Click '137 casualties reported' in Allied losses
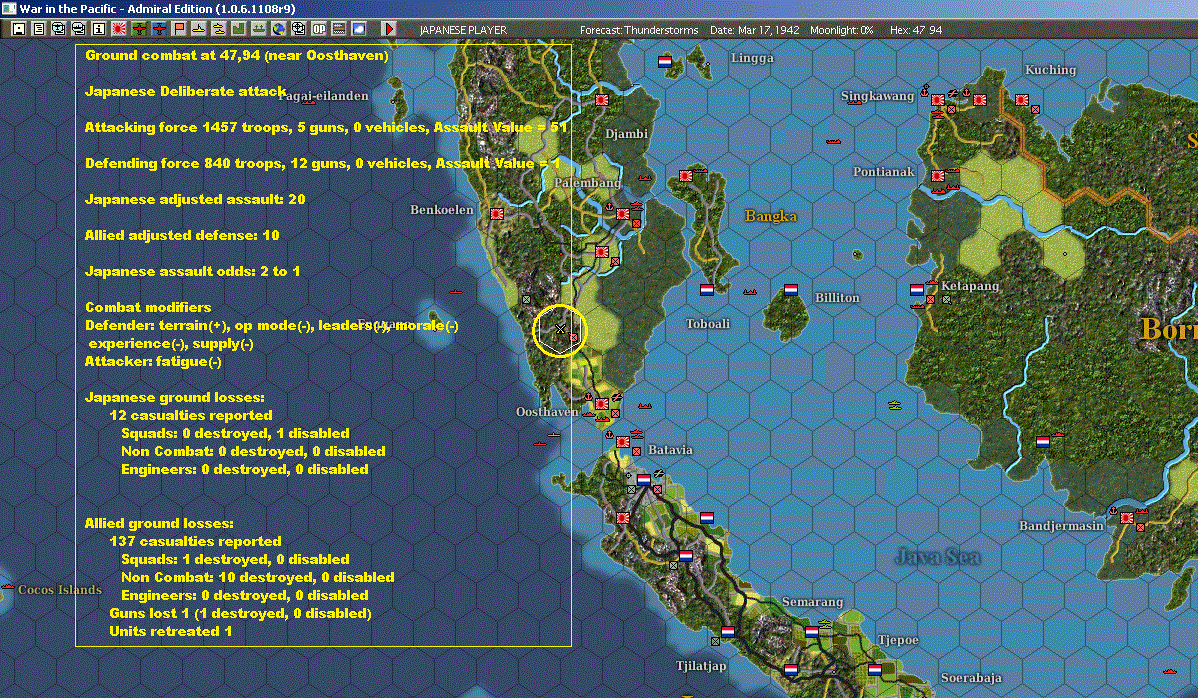The height and width of the screenshot is (698, 1198). point(196,541)
